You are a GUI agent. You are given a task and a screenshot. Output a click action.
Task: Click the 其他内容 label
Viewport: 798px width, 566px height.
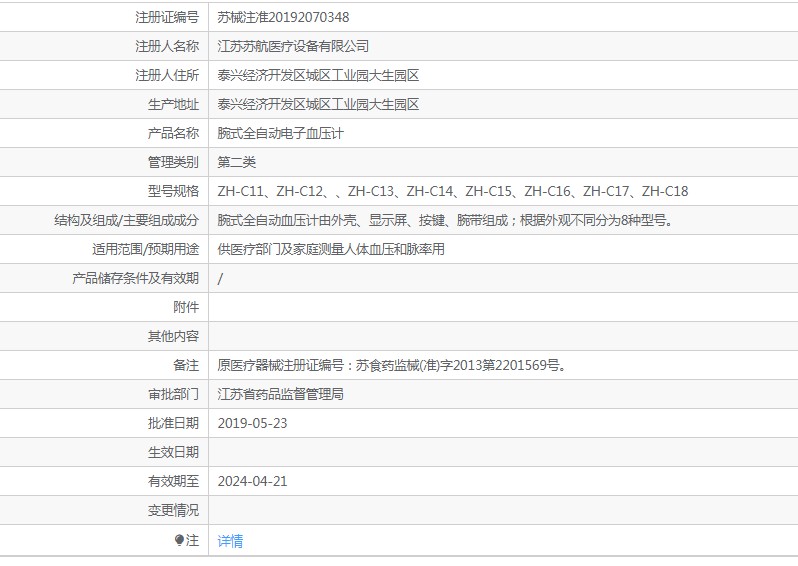[x=173, y=336]
